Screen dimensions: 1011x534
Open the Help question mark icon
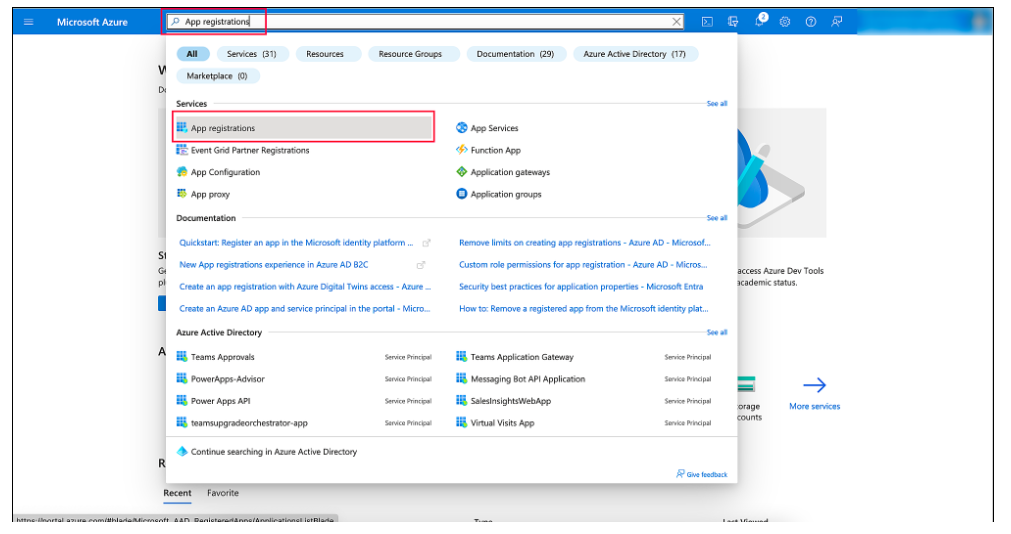coord(811,21)
